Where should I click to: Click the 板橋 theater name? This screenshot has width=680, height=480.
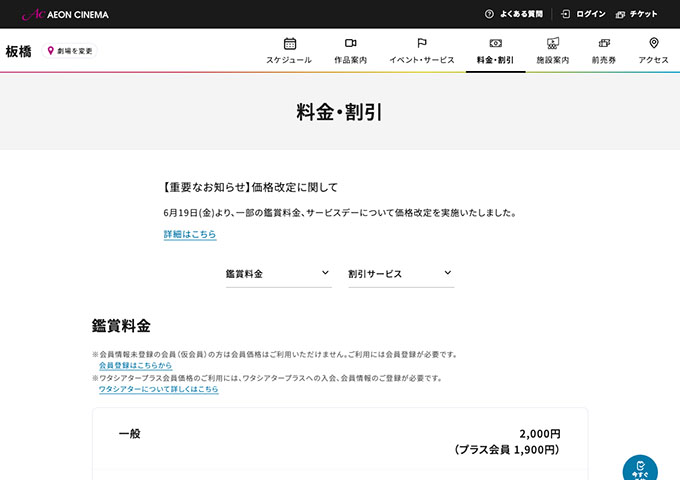click(18, 51)
